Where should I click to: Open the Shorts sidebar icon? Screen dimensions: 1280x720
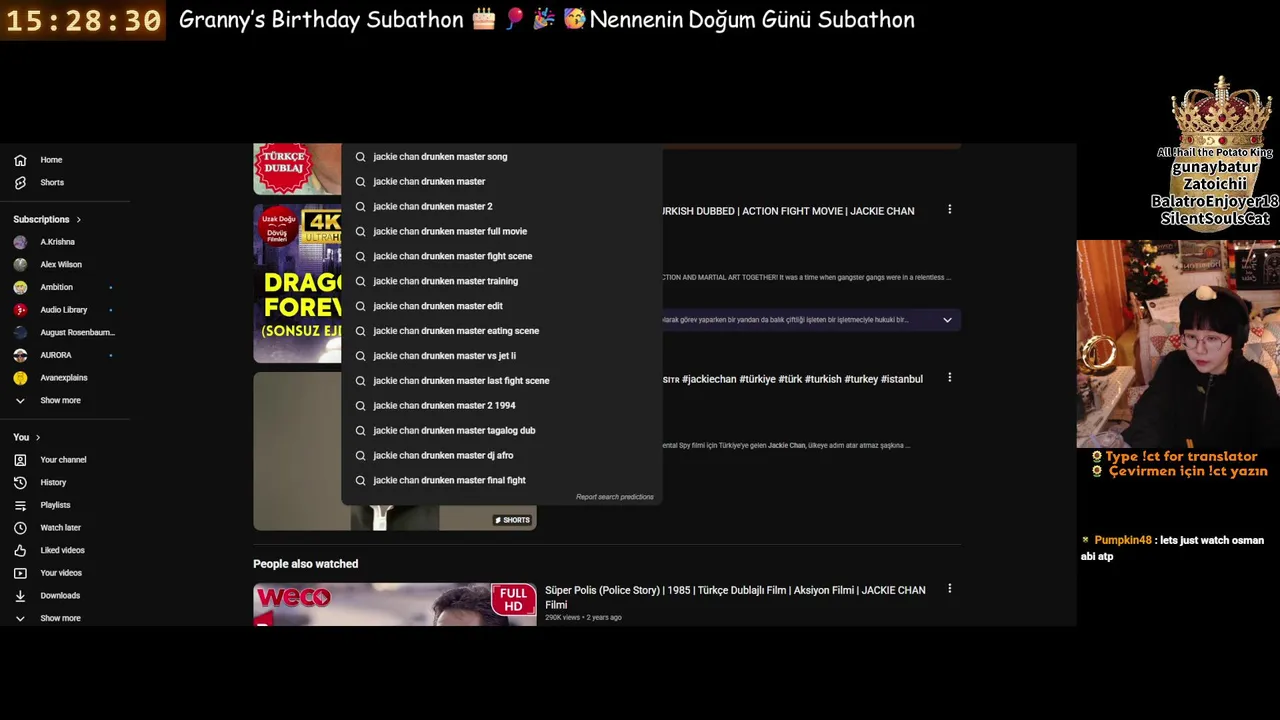[20, 183]
